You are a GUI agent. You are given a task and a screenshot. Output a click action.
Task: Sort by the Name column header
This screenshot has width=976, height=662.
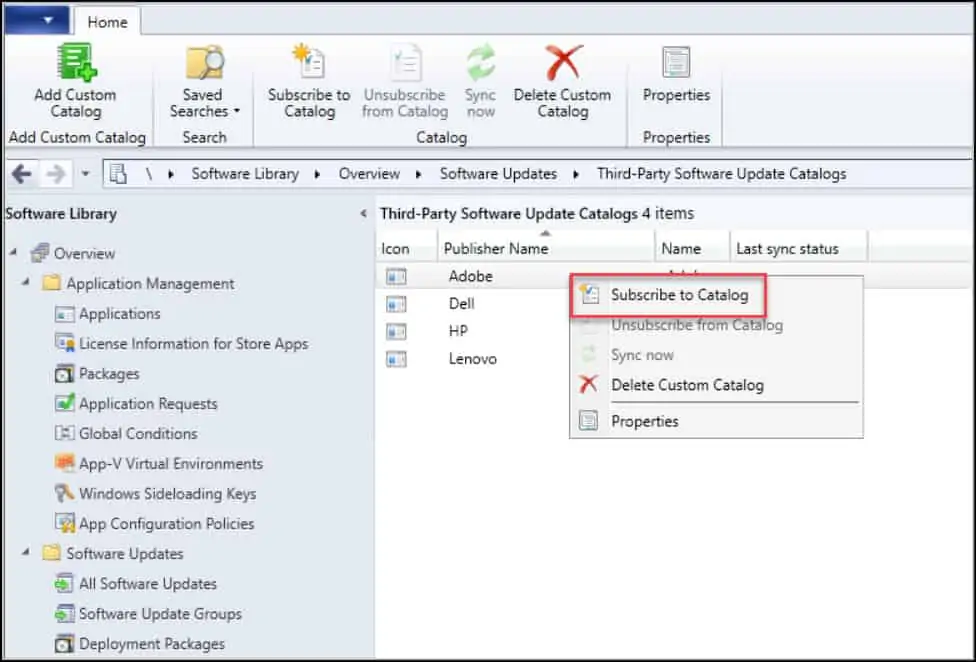point(692,248)
